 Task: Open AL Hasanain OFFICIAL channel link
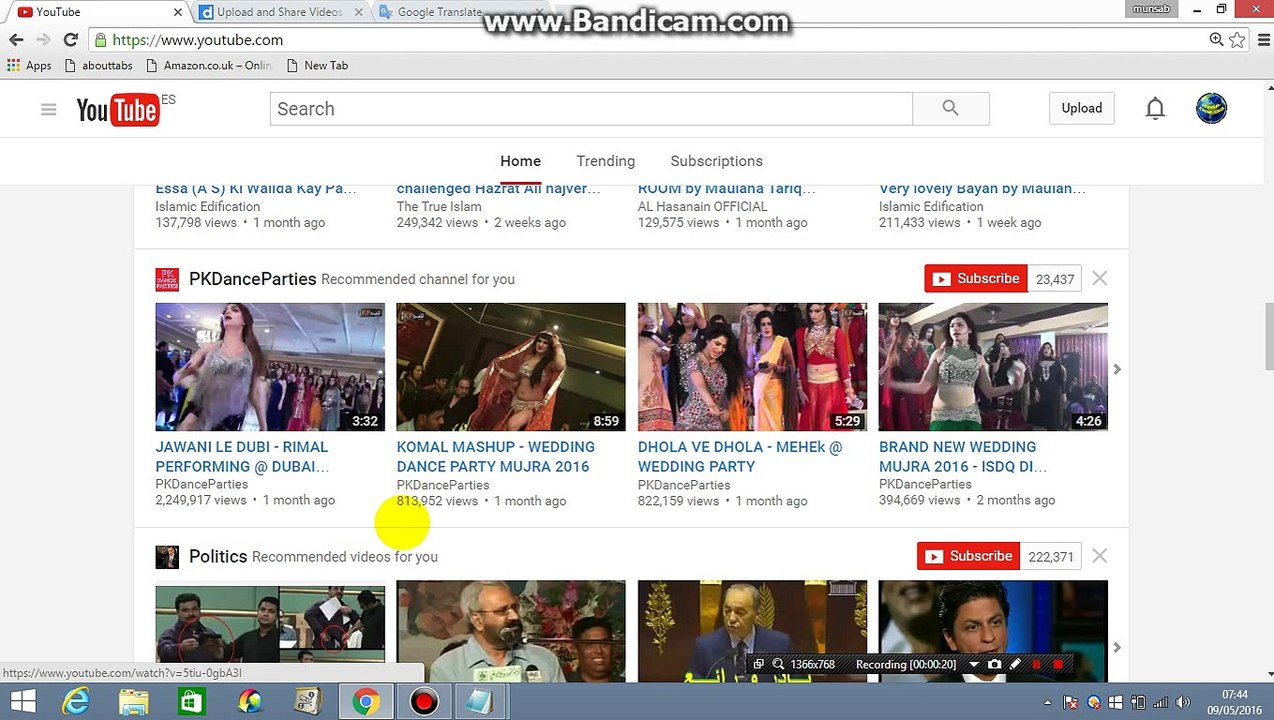pyautogui.click(x=703, y=206)
